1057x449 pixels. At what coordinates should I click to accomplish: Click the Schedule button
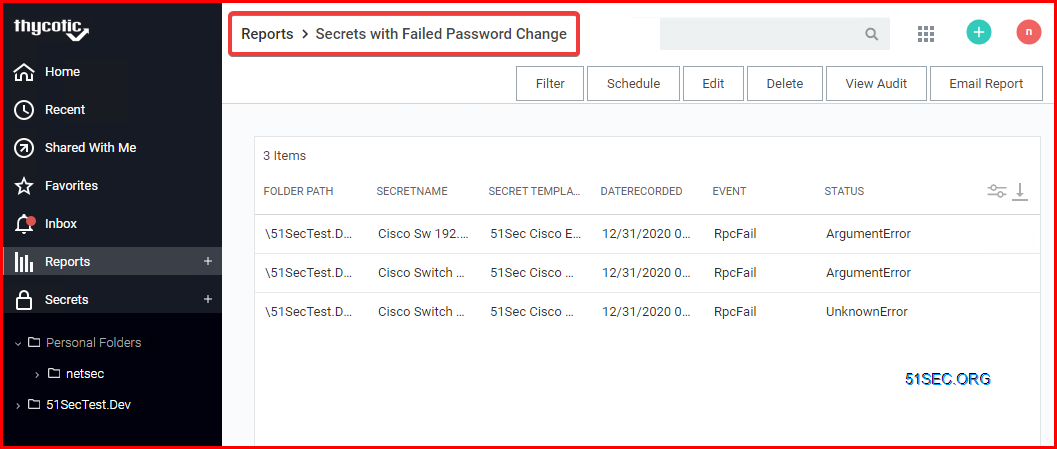(634, 84)
